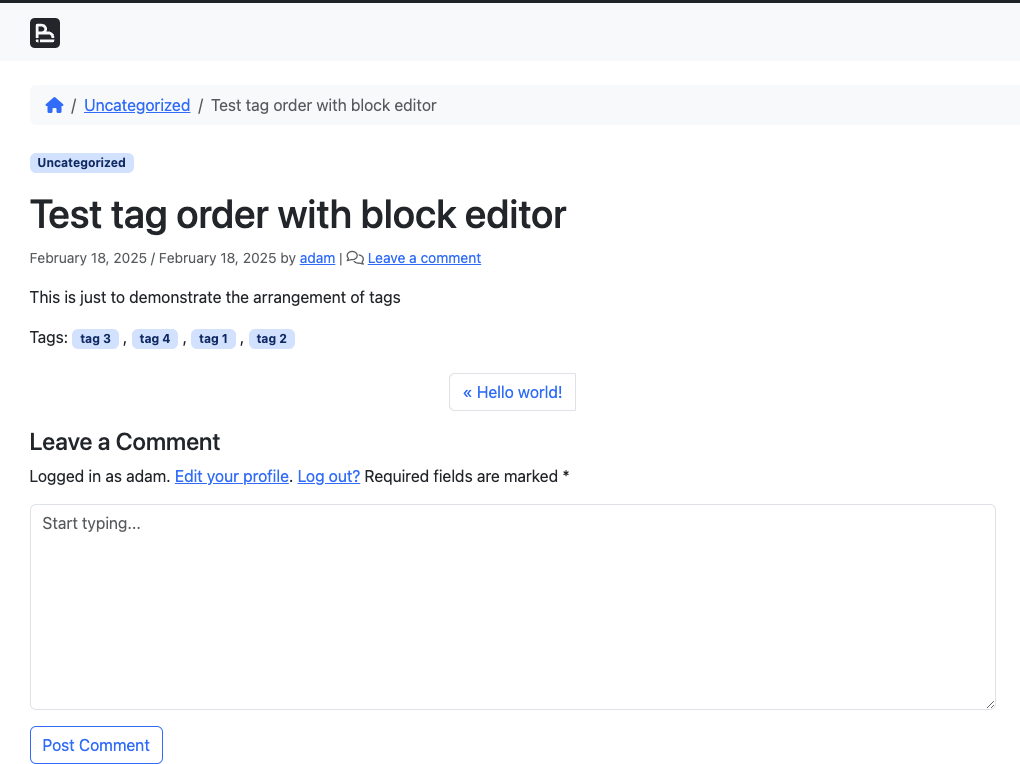This screenshot has height=764, width=1020.
Task: Click the site logo in the header
Action: click(45, 33)
